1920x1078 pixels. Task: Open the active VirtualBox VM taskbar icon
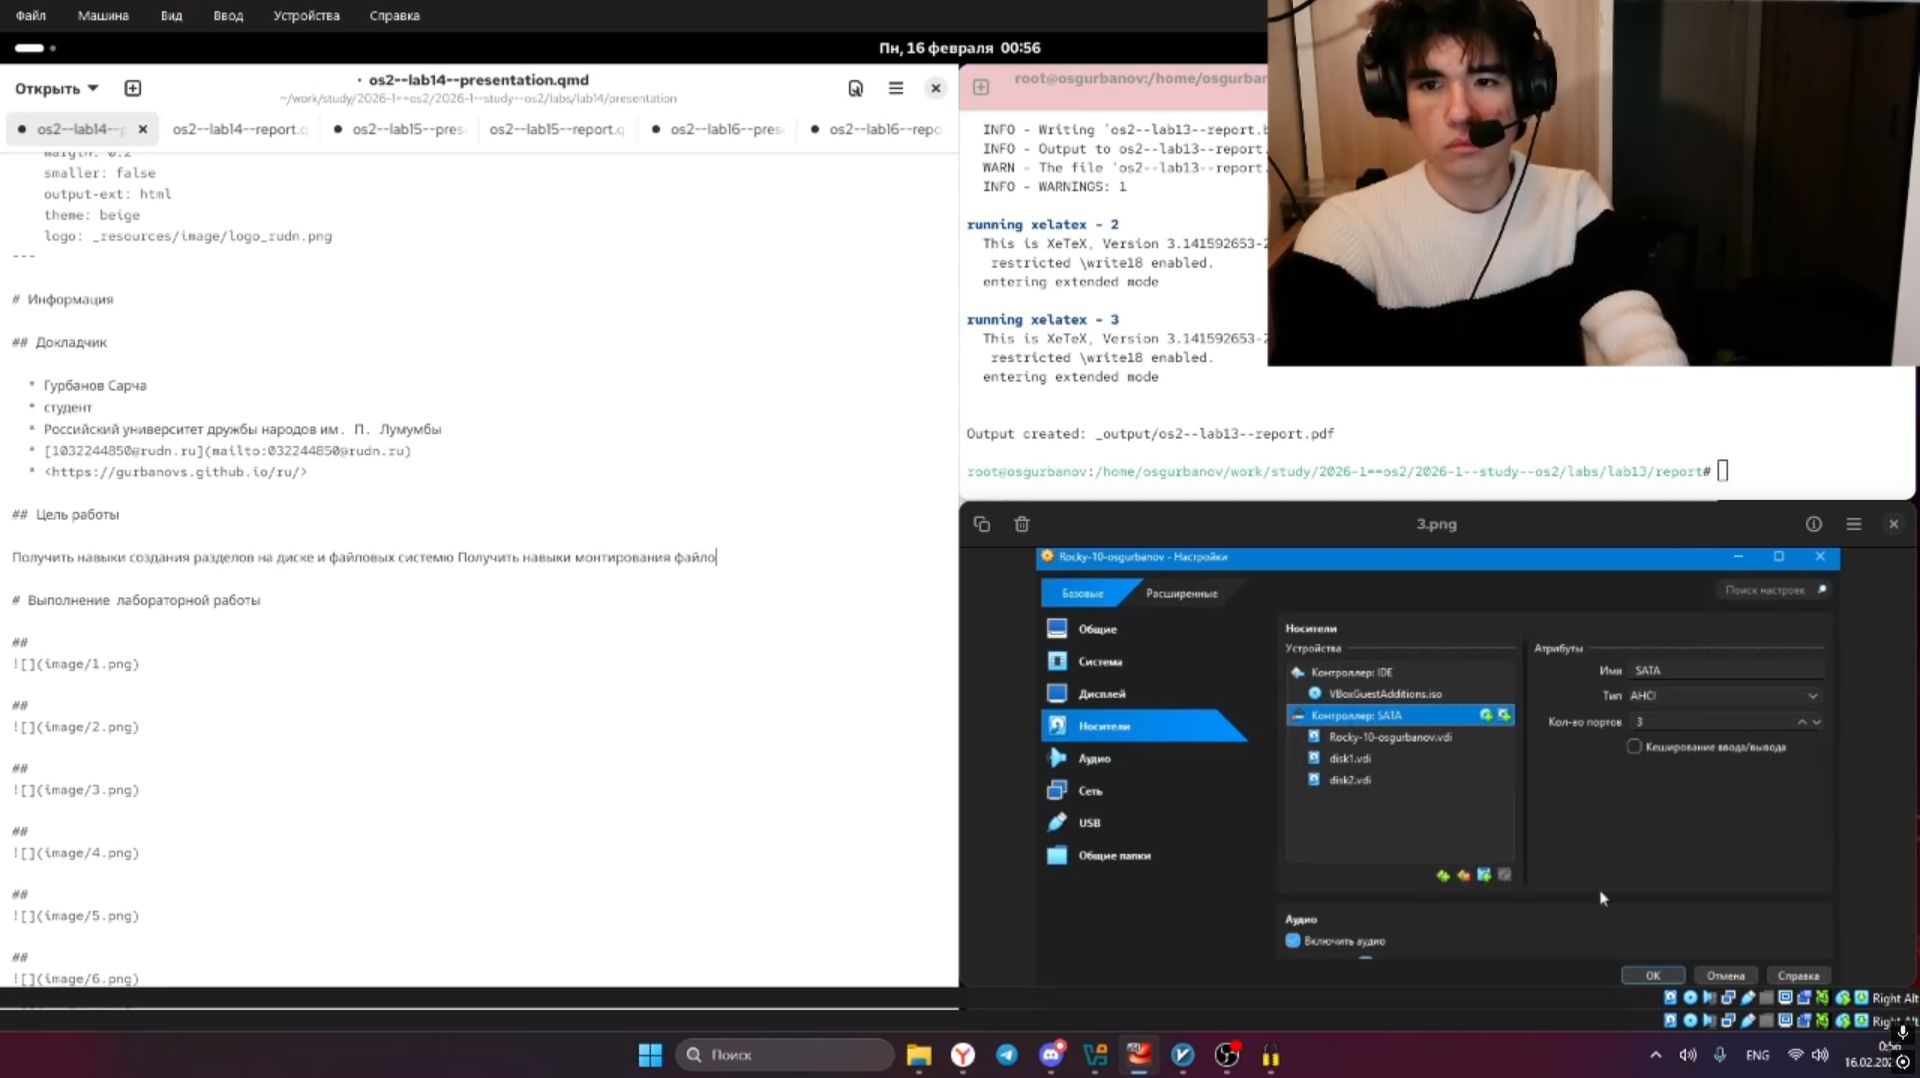click(1139, 1055)
